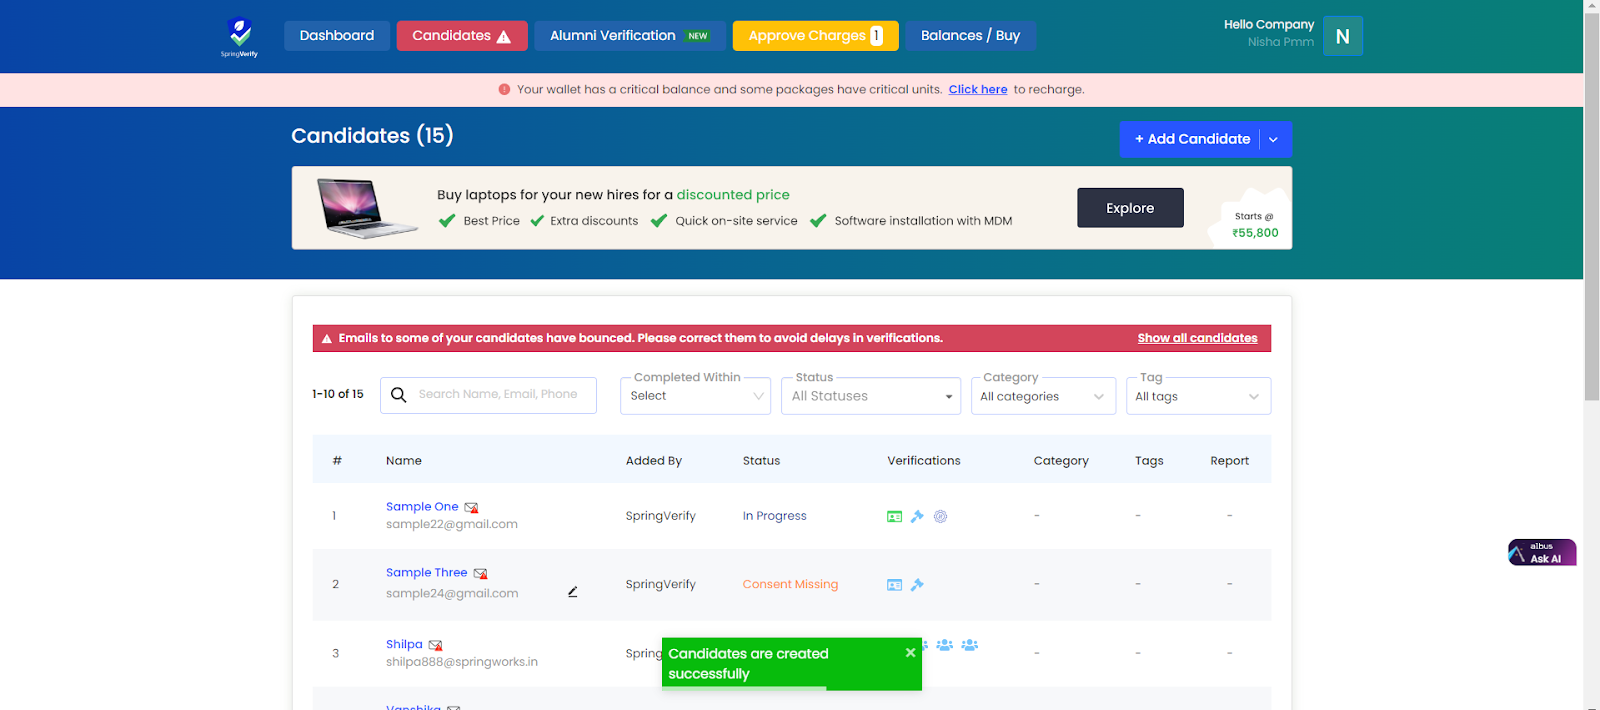Click the red alert icon in wallet notice

click(x=504, y=89)
